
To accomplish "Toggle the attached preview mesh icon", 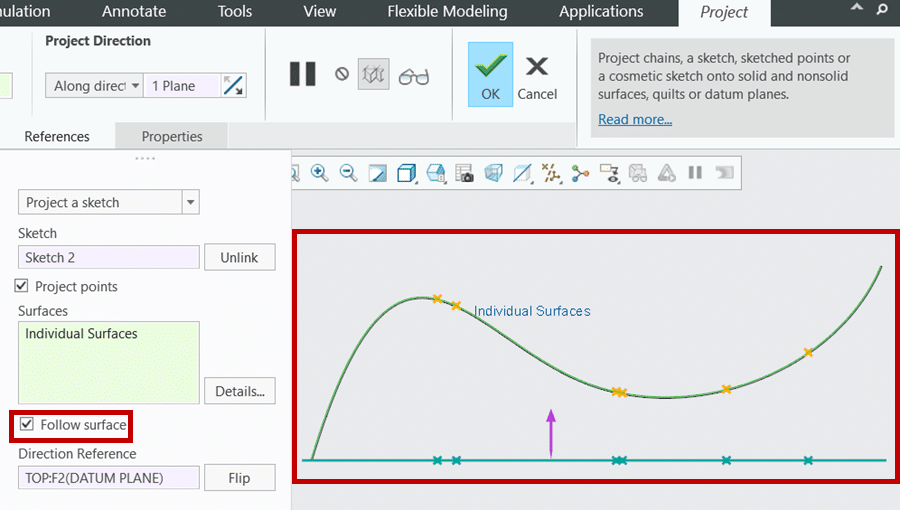I will 373,75.
